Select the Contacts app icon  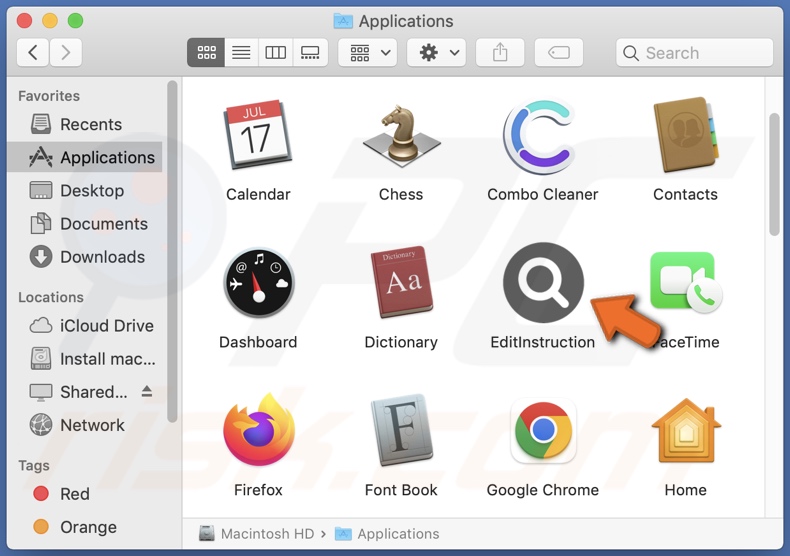[685, 135]
